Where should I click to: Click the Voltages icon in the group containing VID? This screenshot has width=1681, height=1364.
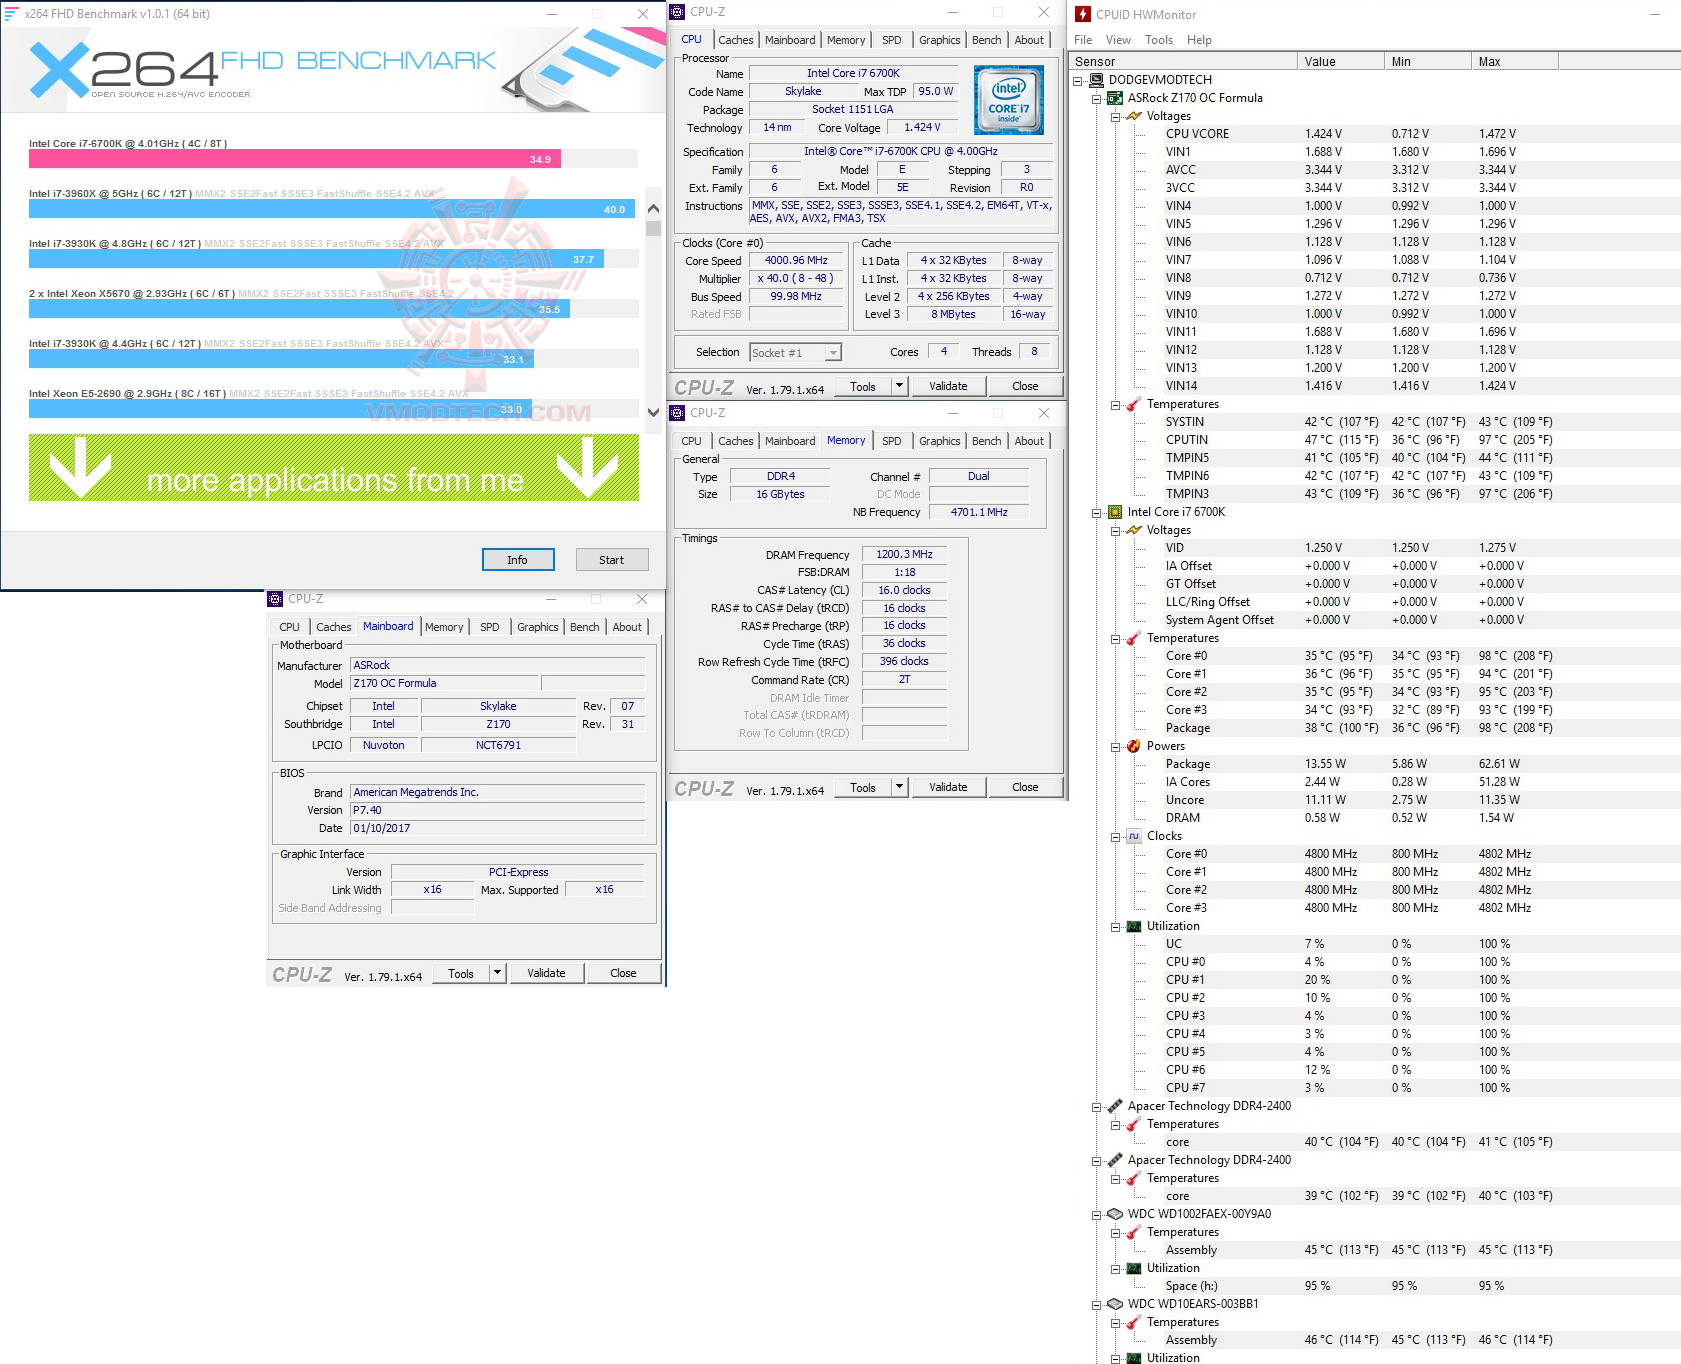coord(1134,530)
